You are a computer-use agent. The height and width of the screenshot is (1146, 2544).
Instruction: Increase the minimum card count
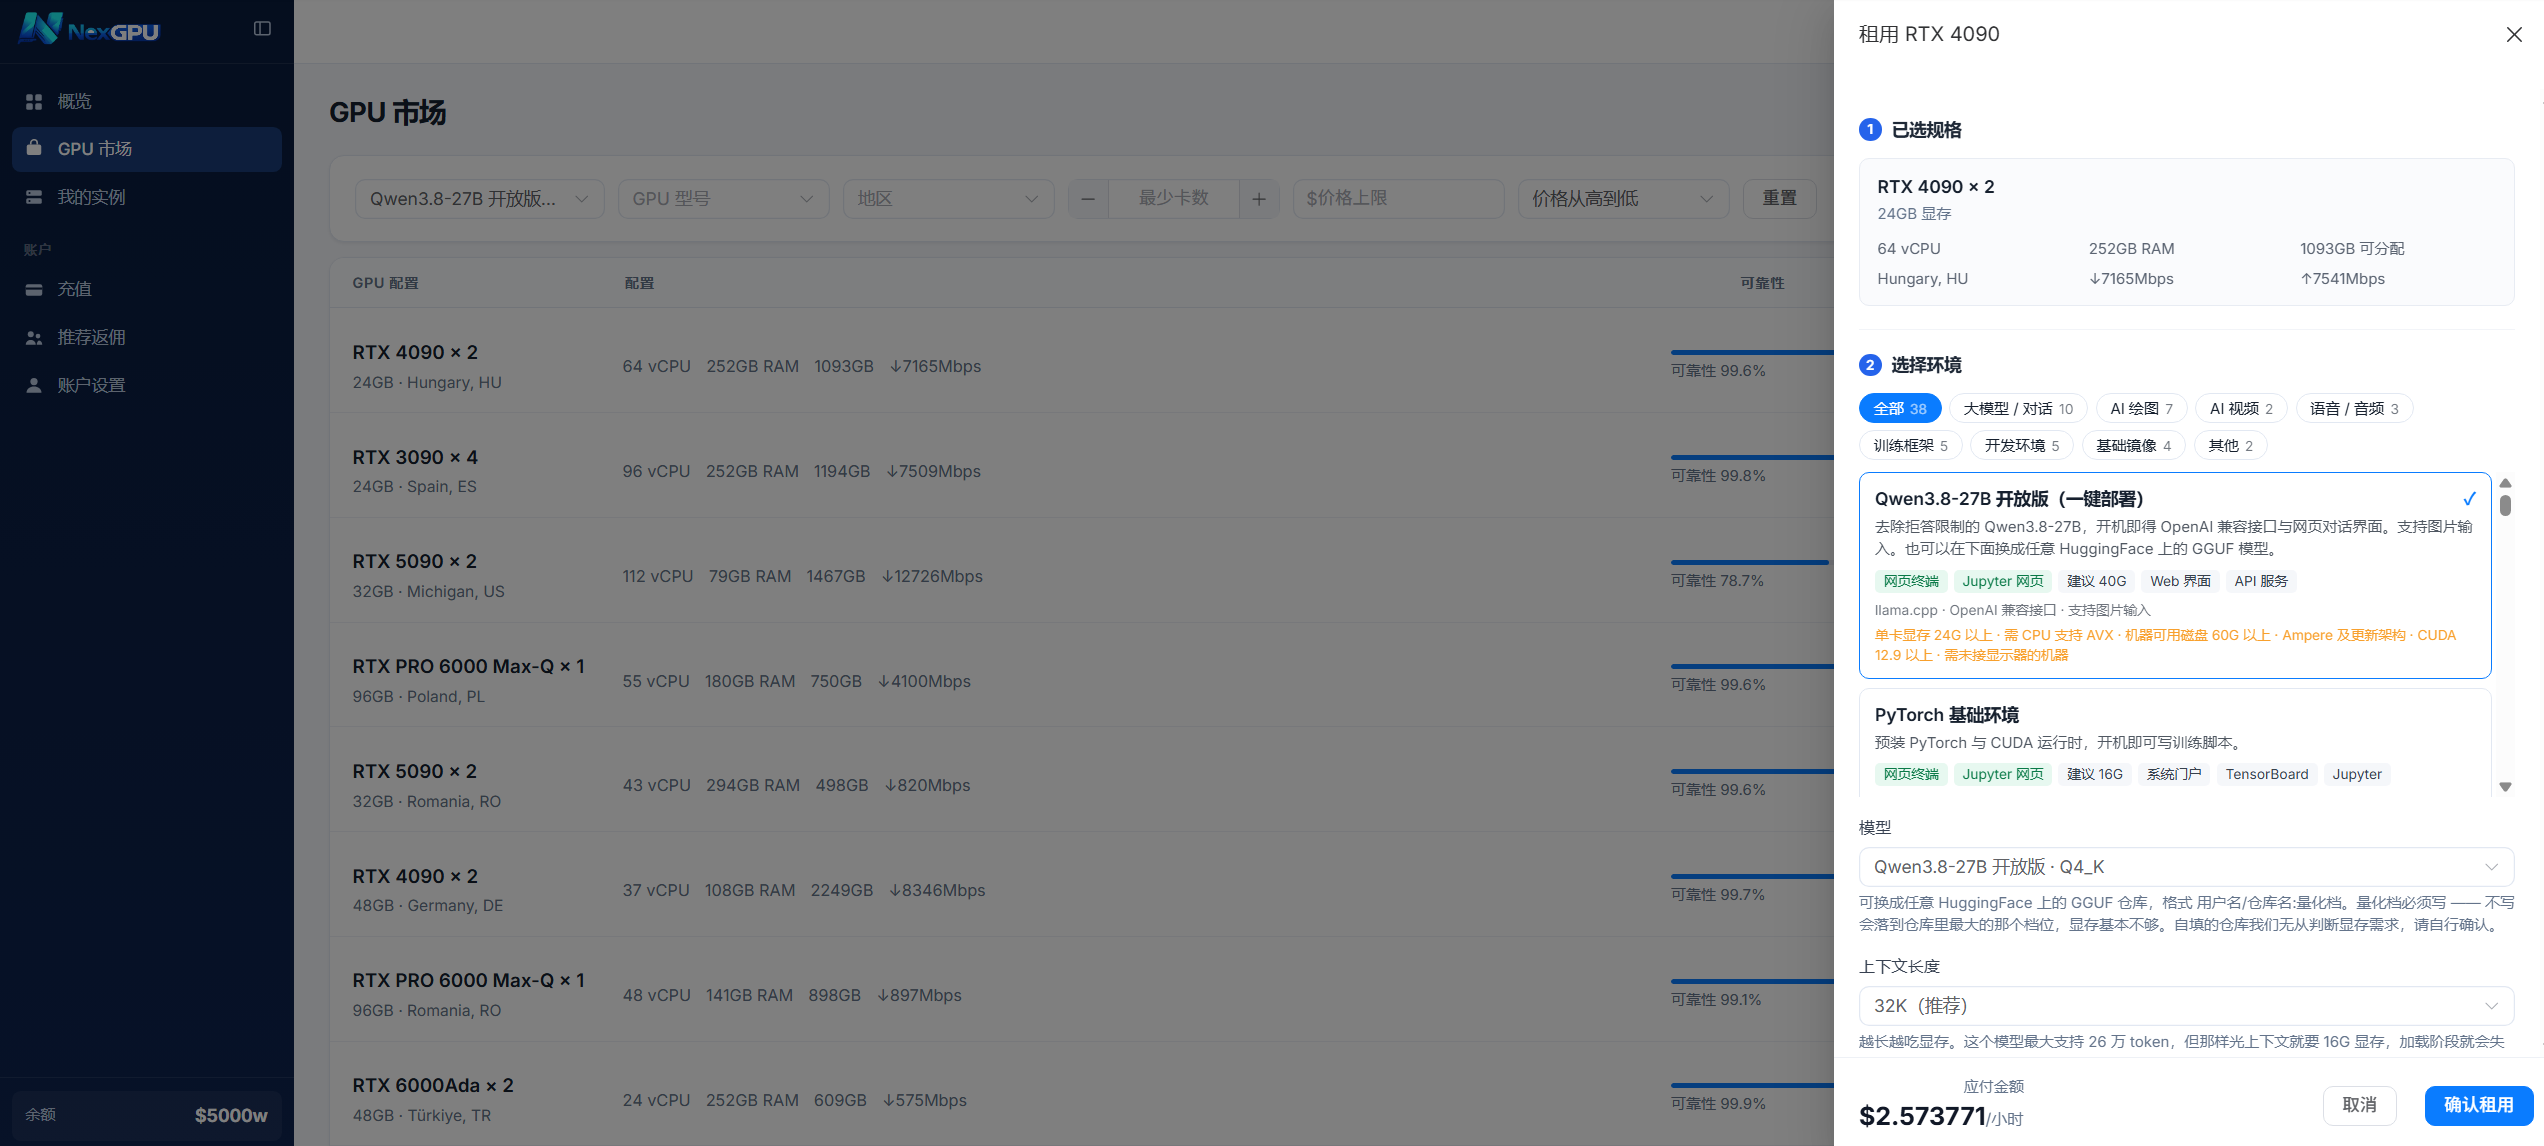point(1259,198)
